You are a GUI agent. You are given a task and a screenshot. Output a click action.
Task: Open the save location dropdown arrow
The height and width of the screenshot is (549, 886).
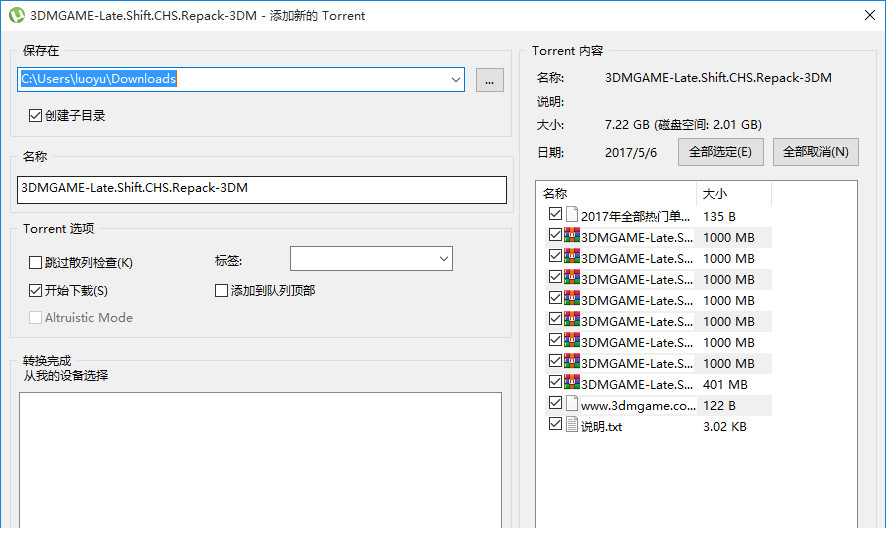pyautogui.click(x=455, y=80)
